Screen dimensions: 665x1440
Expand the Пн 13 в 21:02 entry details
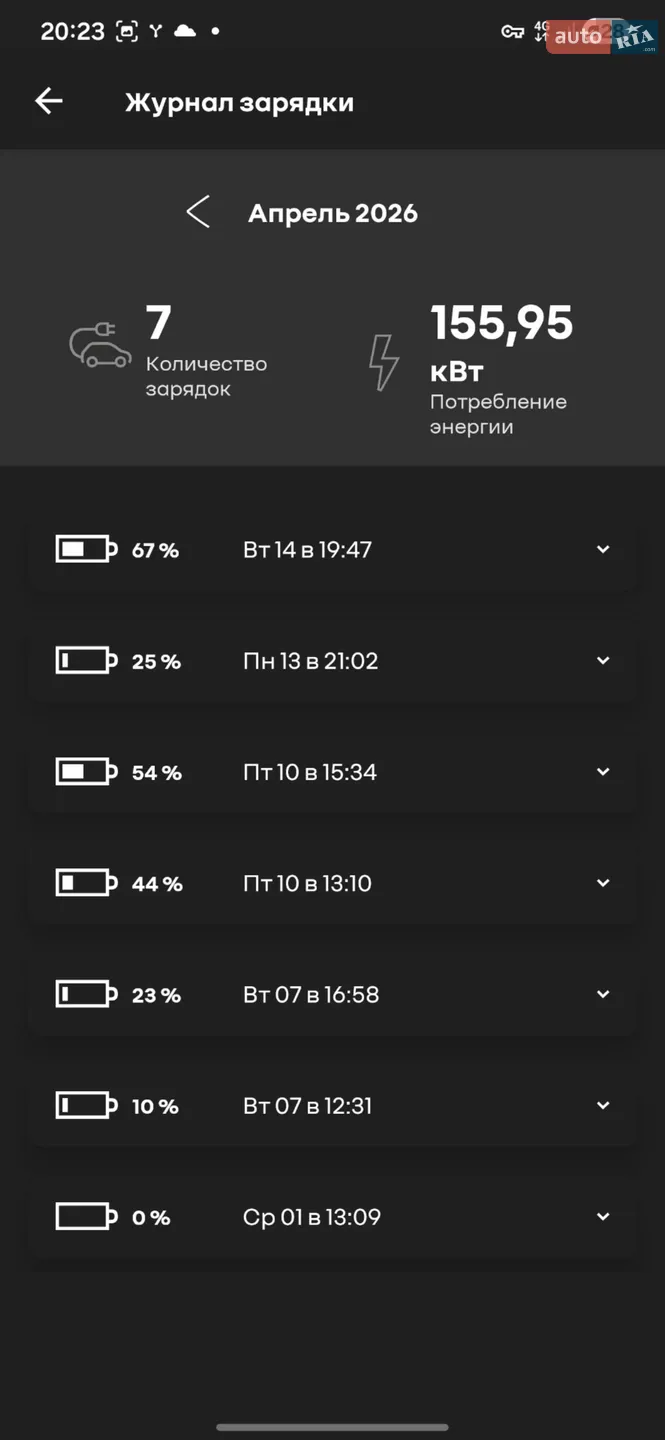tap(603, 661)
